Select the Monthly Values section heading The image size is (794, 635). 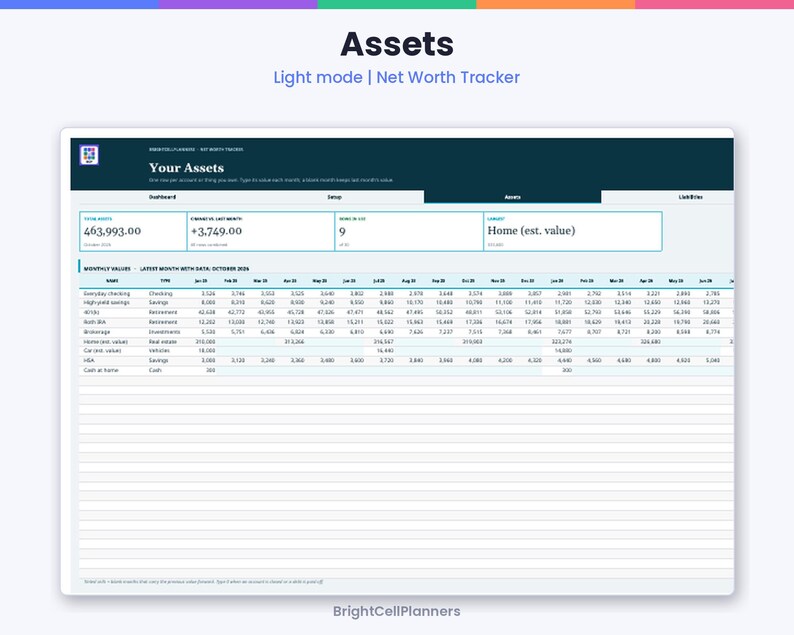click(166, 268)
